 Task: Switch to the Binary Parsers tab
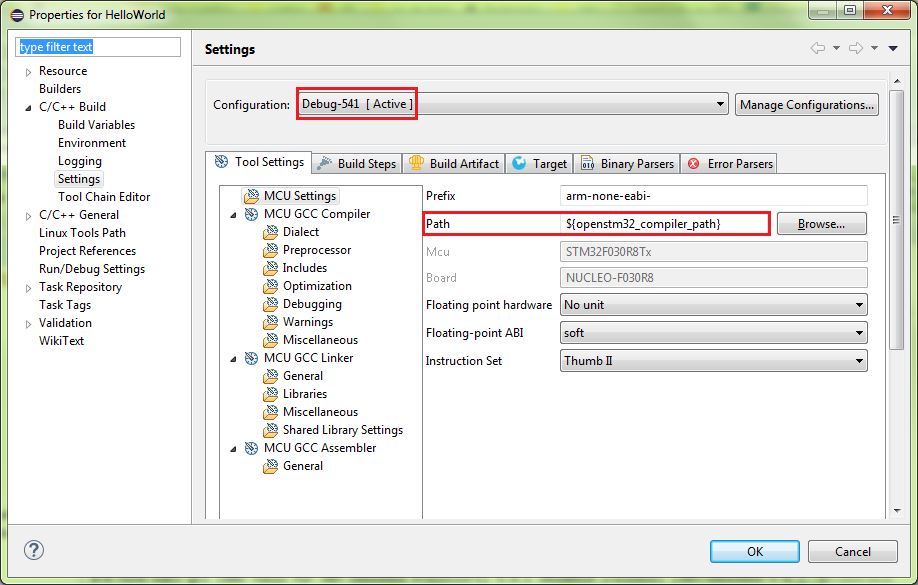pyautogui.click(x=626, y=163)
